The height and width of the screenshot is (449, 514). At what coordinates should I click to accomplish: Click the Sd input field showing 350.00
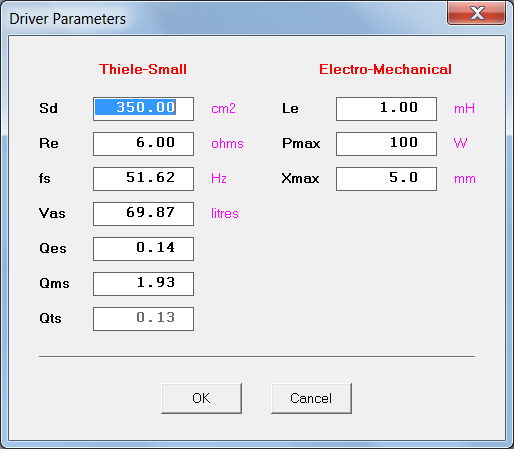[x=143, y=109]
